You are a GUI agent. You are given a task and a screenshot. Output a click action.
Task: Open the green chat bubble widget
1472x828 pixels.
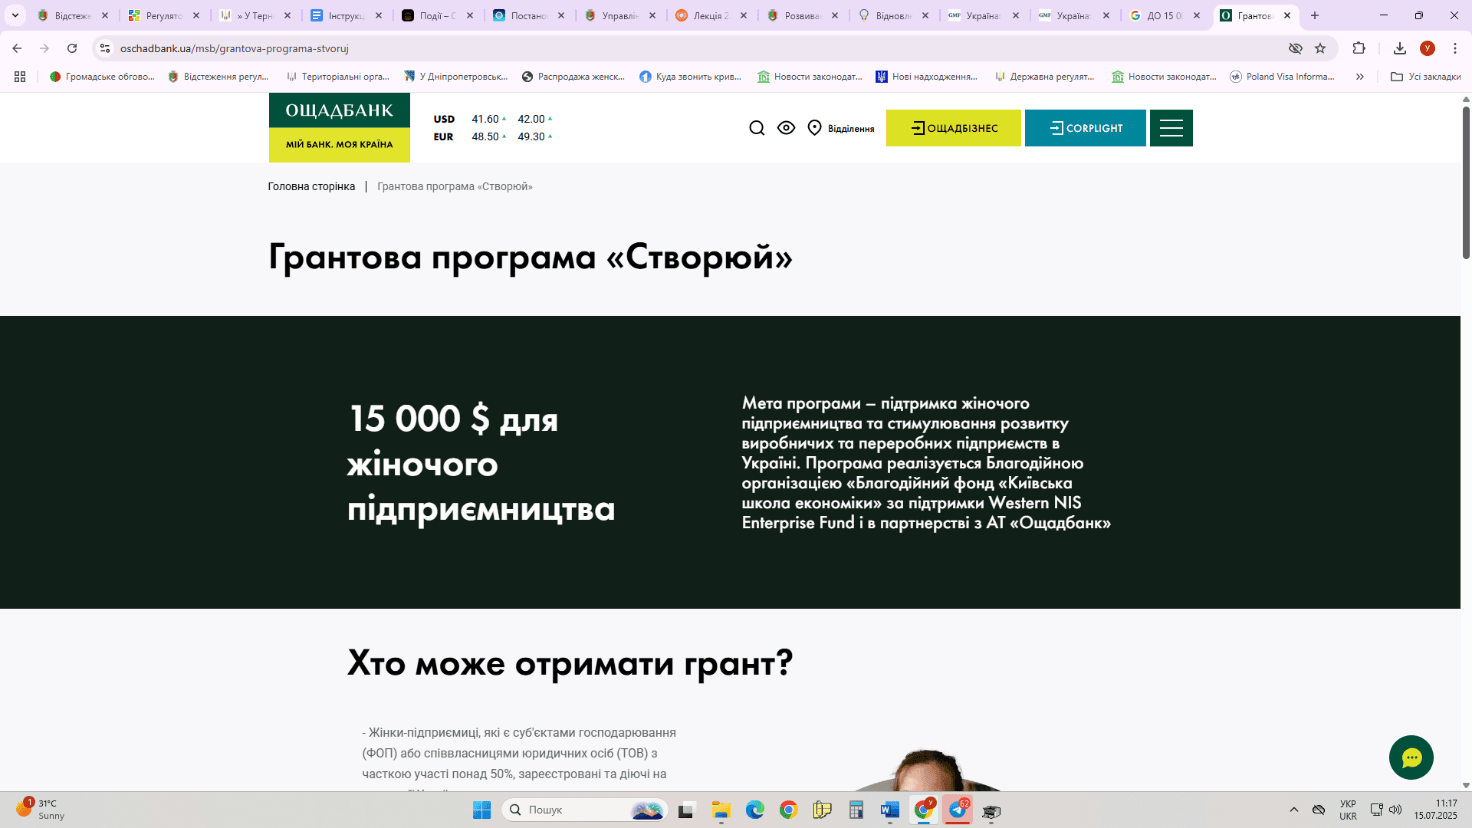[x=1411, y=758]
